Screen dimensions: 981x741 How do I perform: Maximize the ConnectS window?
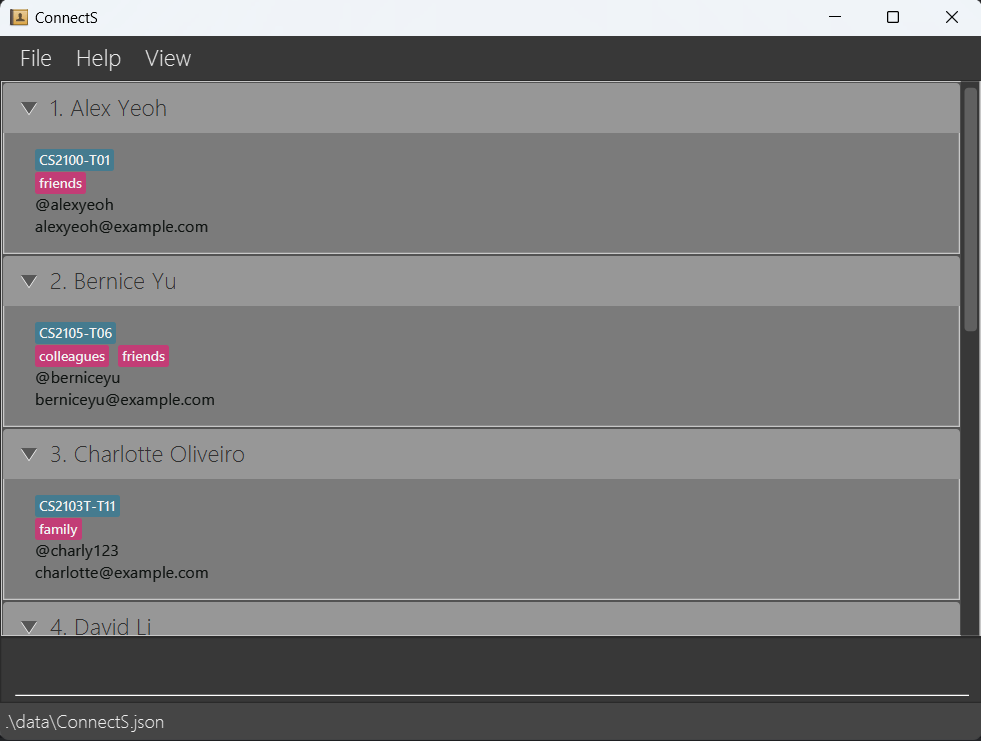(x=893, y=17)
